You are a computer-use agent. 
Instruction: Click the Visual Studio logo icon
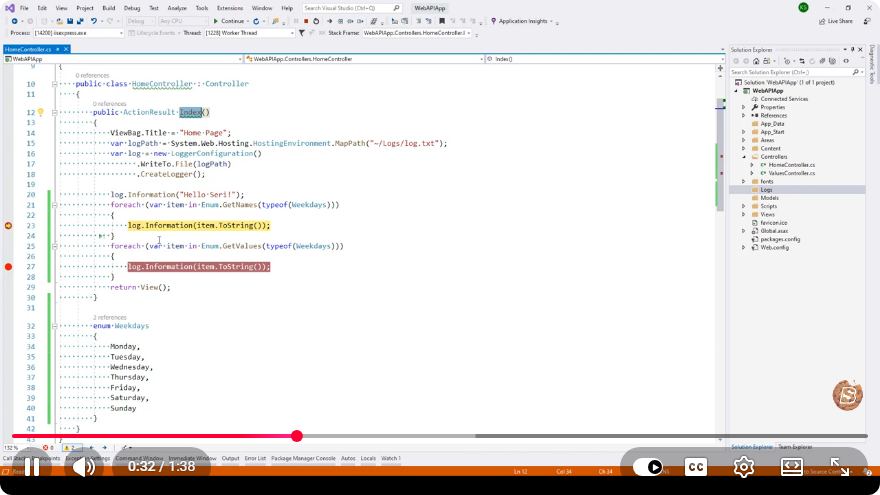tap(10, 8)
